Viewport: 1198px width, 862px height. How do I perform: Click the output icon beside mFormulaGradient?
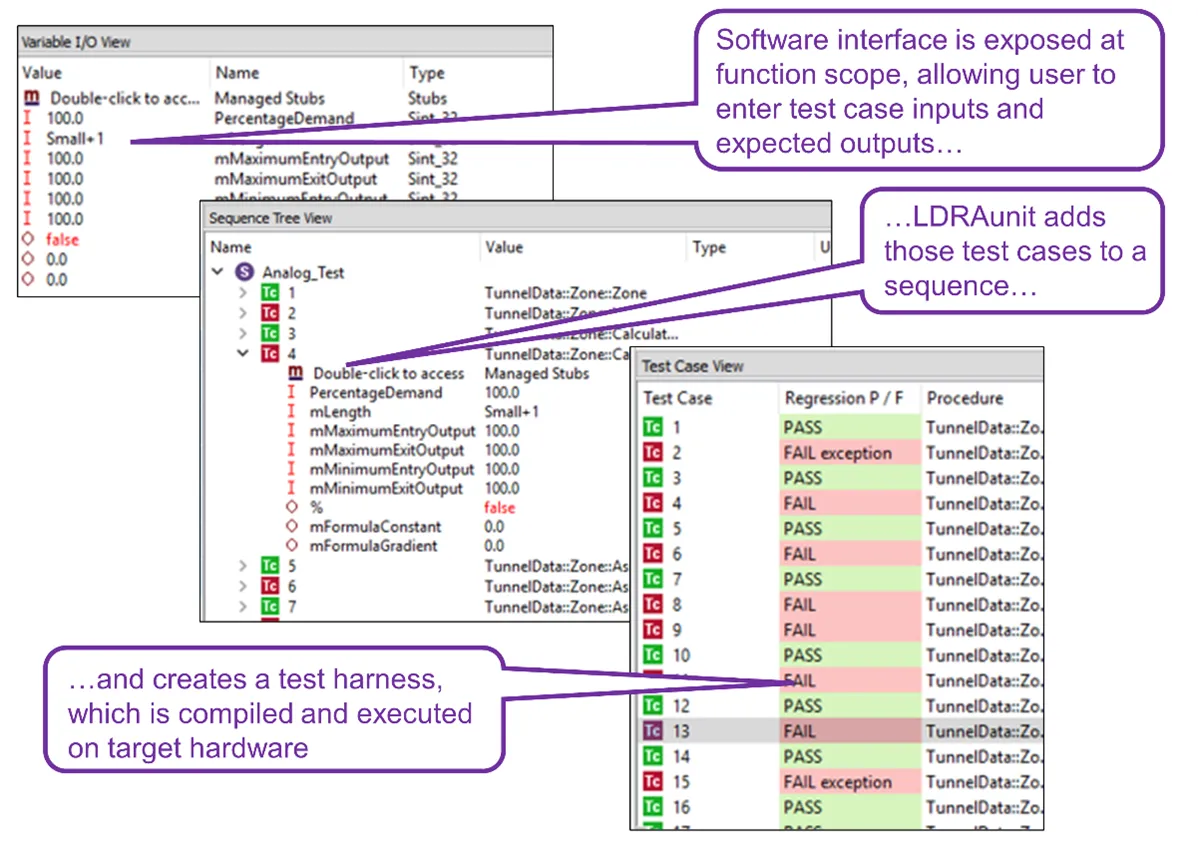point(291,545)
